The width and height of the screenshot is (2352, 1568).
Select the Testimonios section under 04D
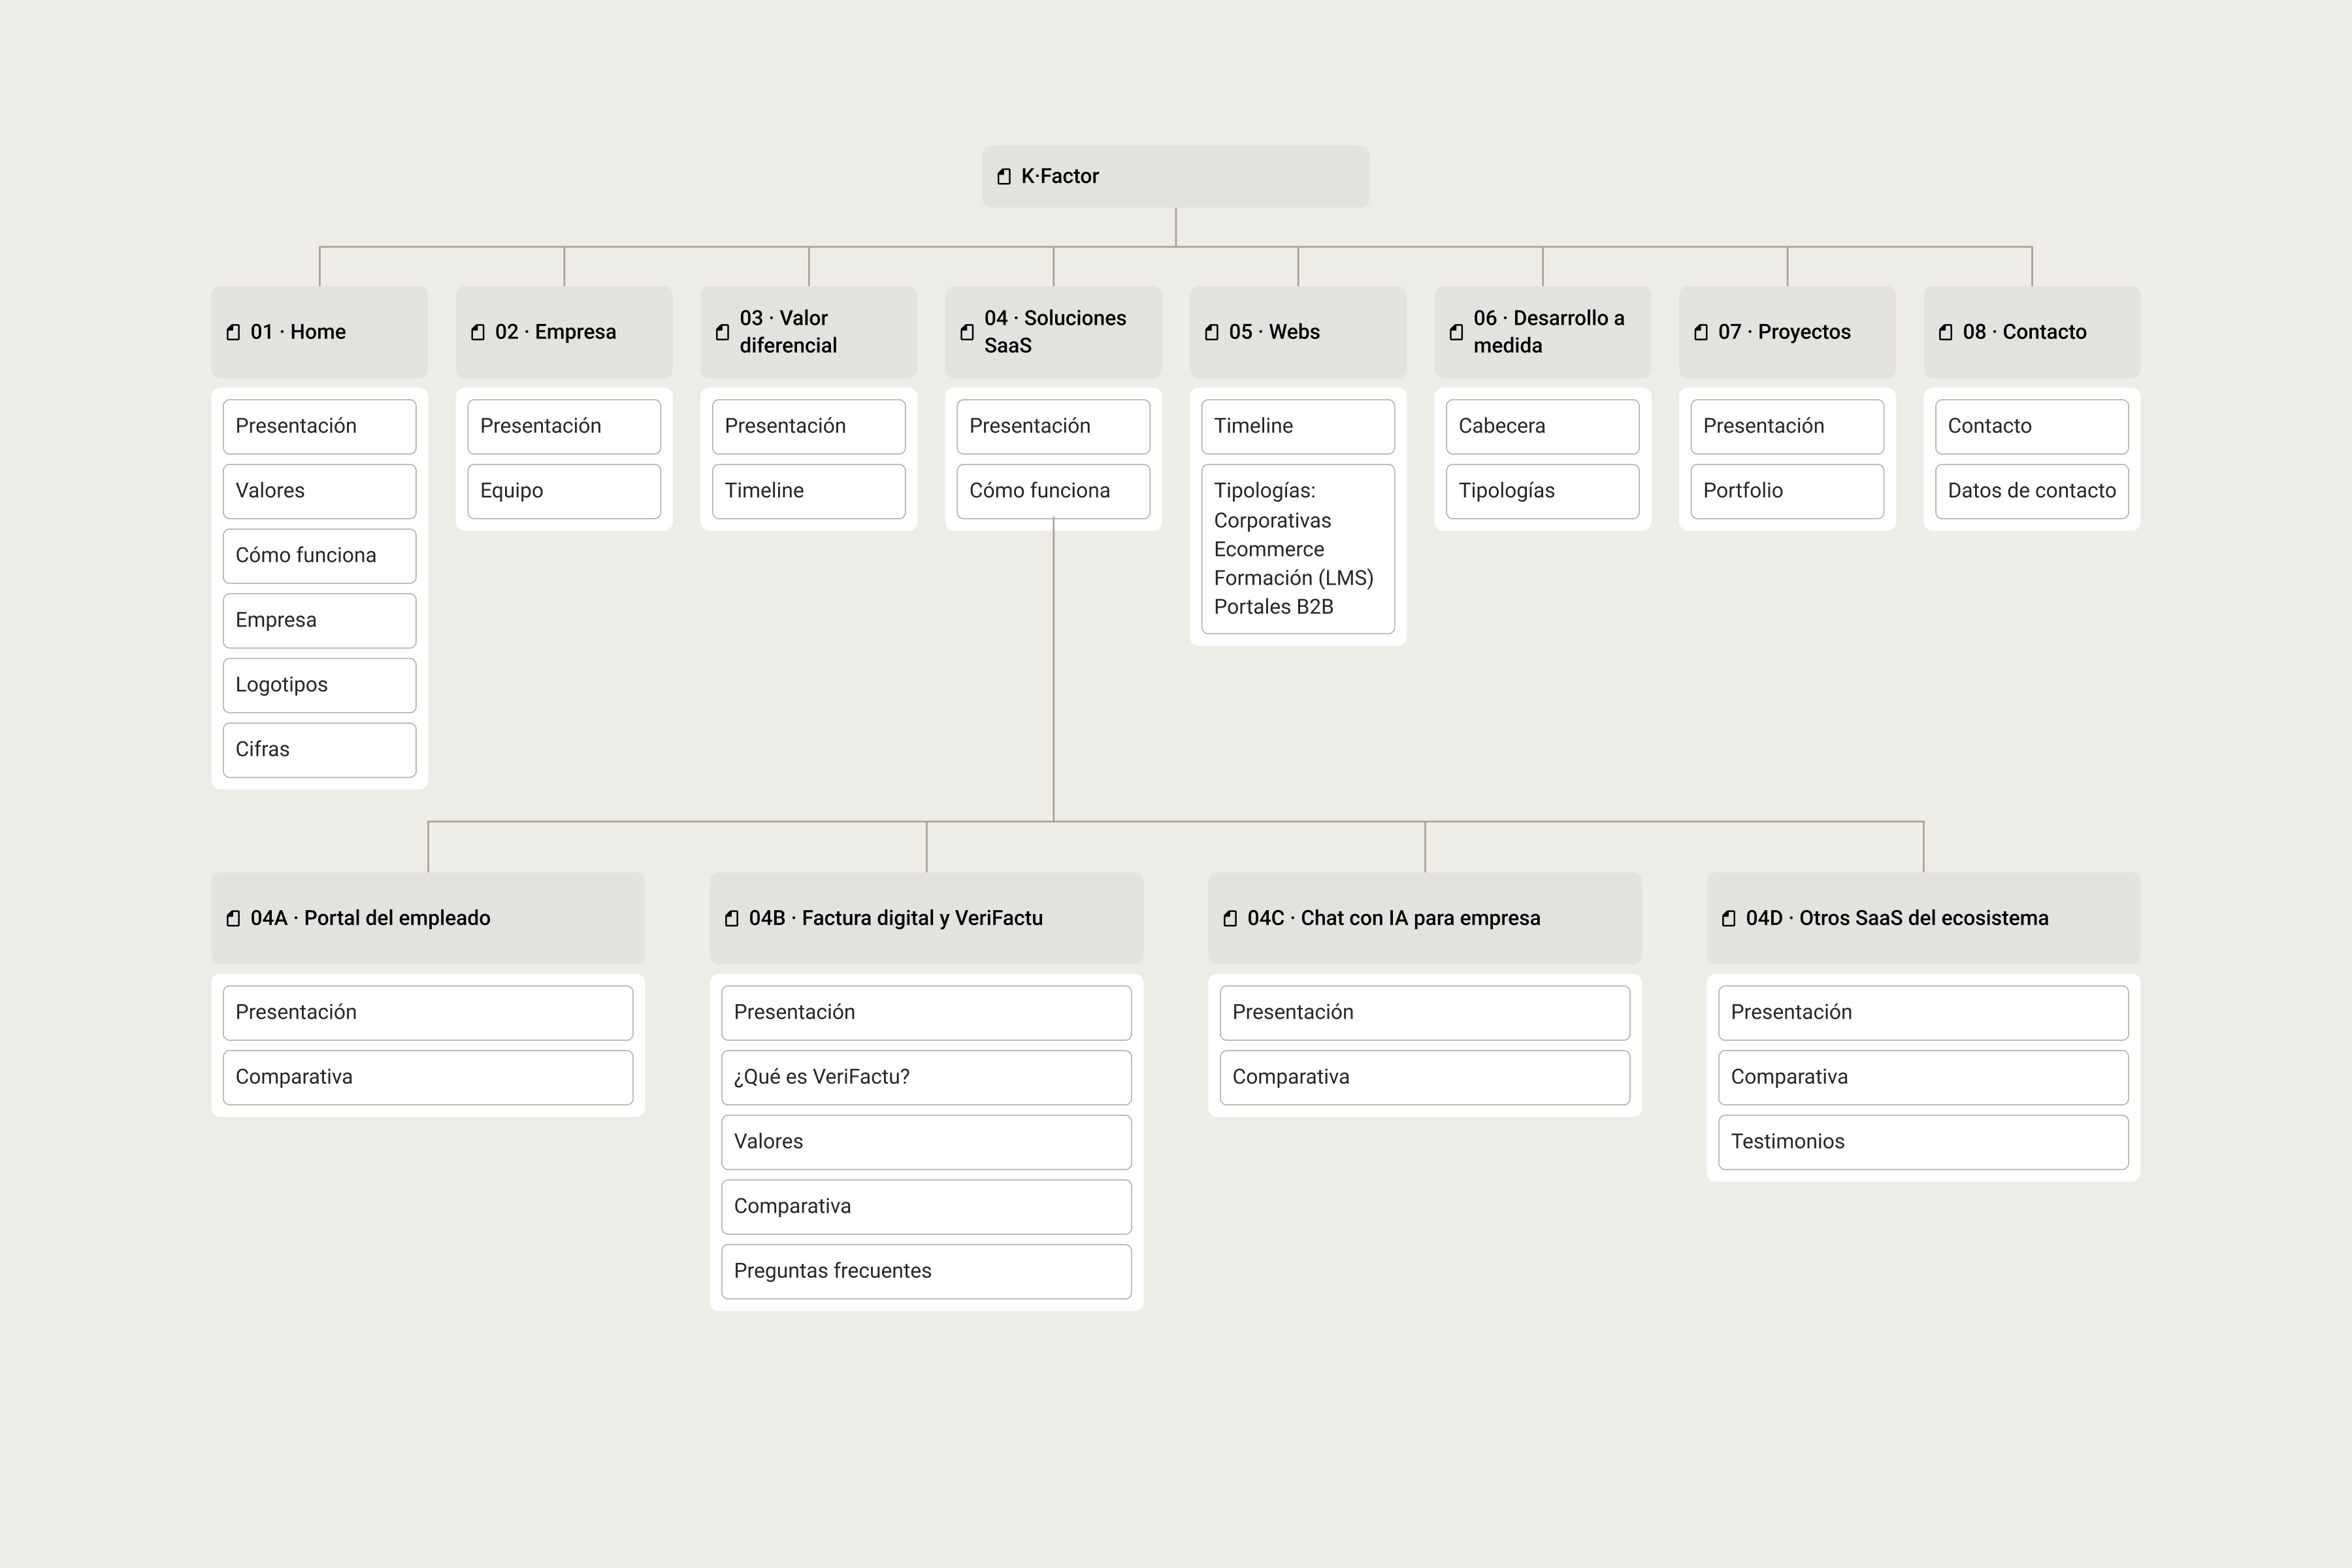1924,1142
